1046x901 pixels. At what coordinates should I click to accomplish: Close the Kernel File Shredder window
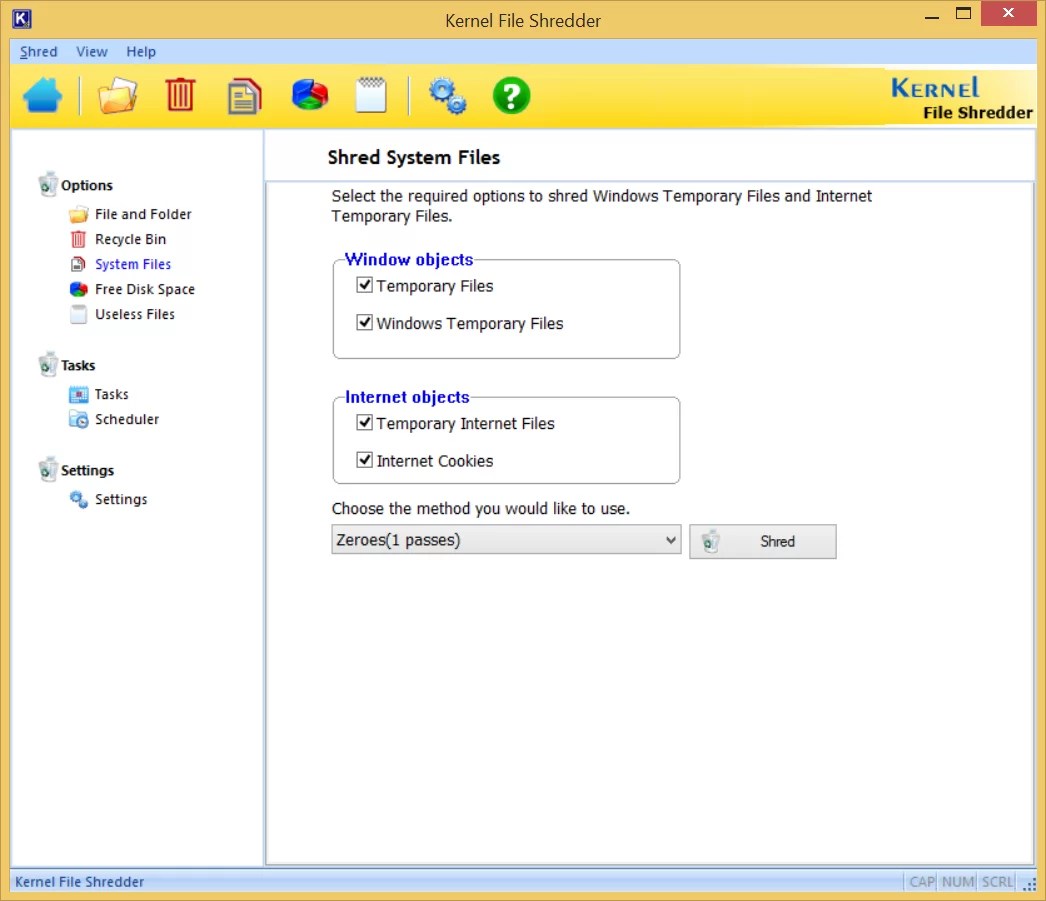(1008, 13)
